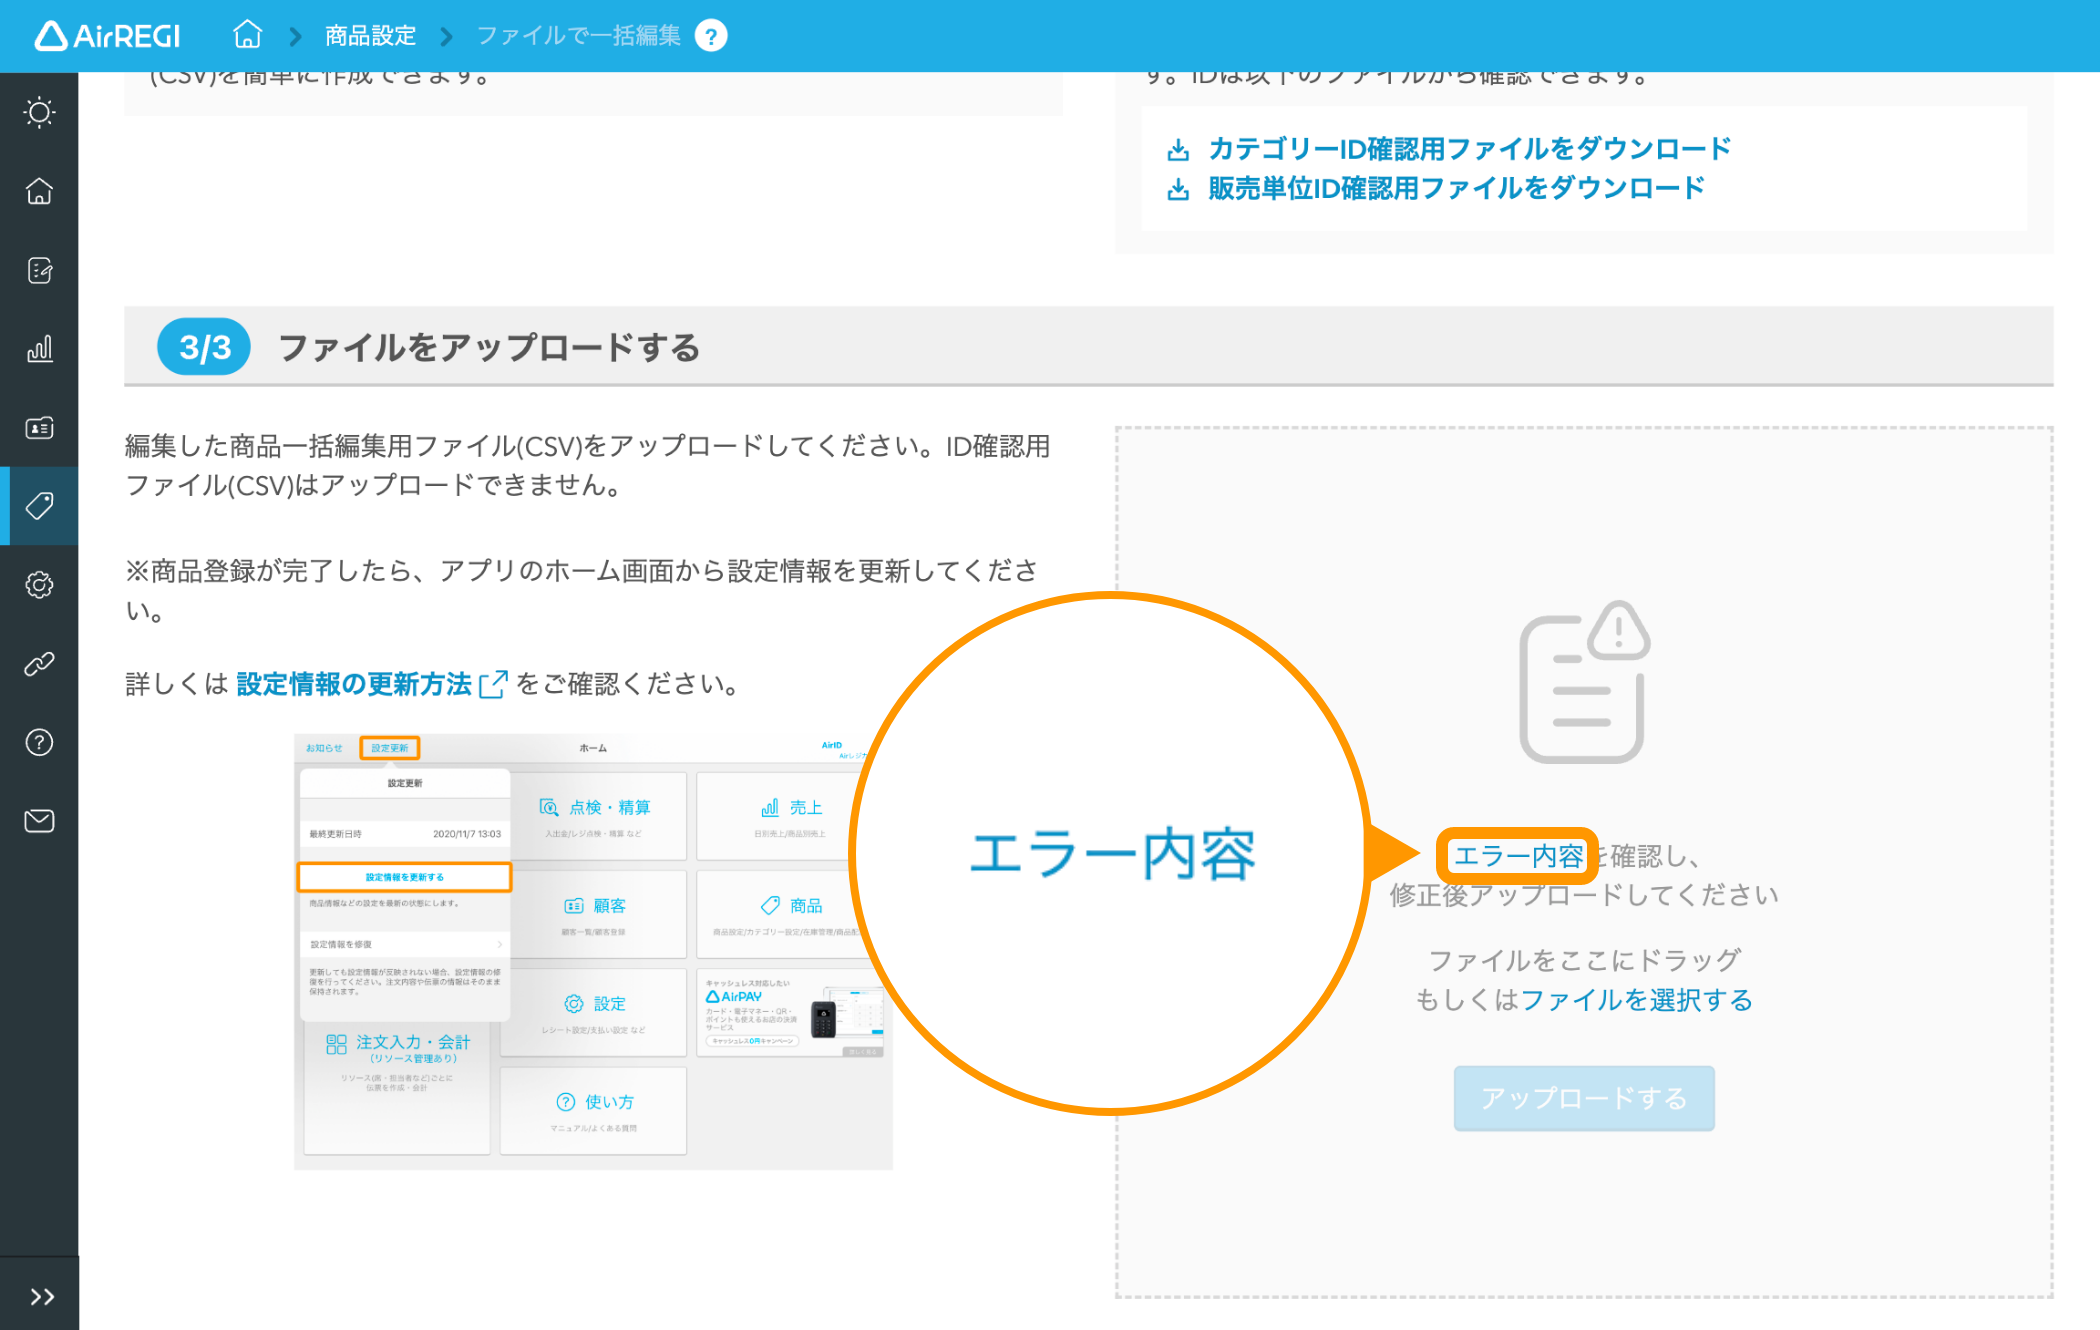The image size is (2100, 1330).
Task: Click the home icon in the breadcrumb bar
Action: click(246, 34)
